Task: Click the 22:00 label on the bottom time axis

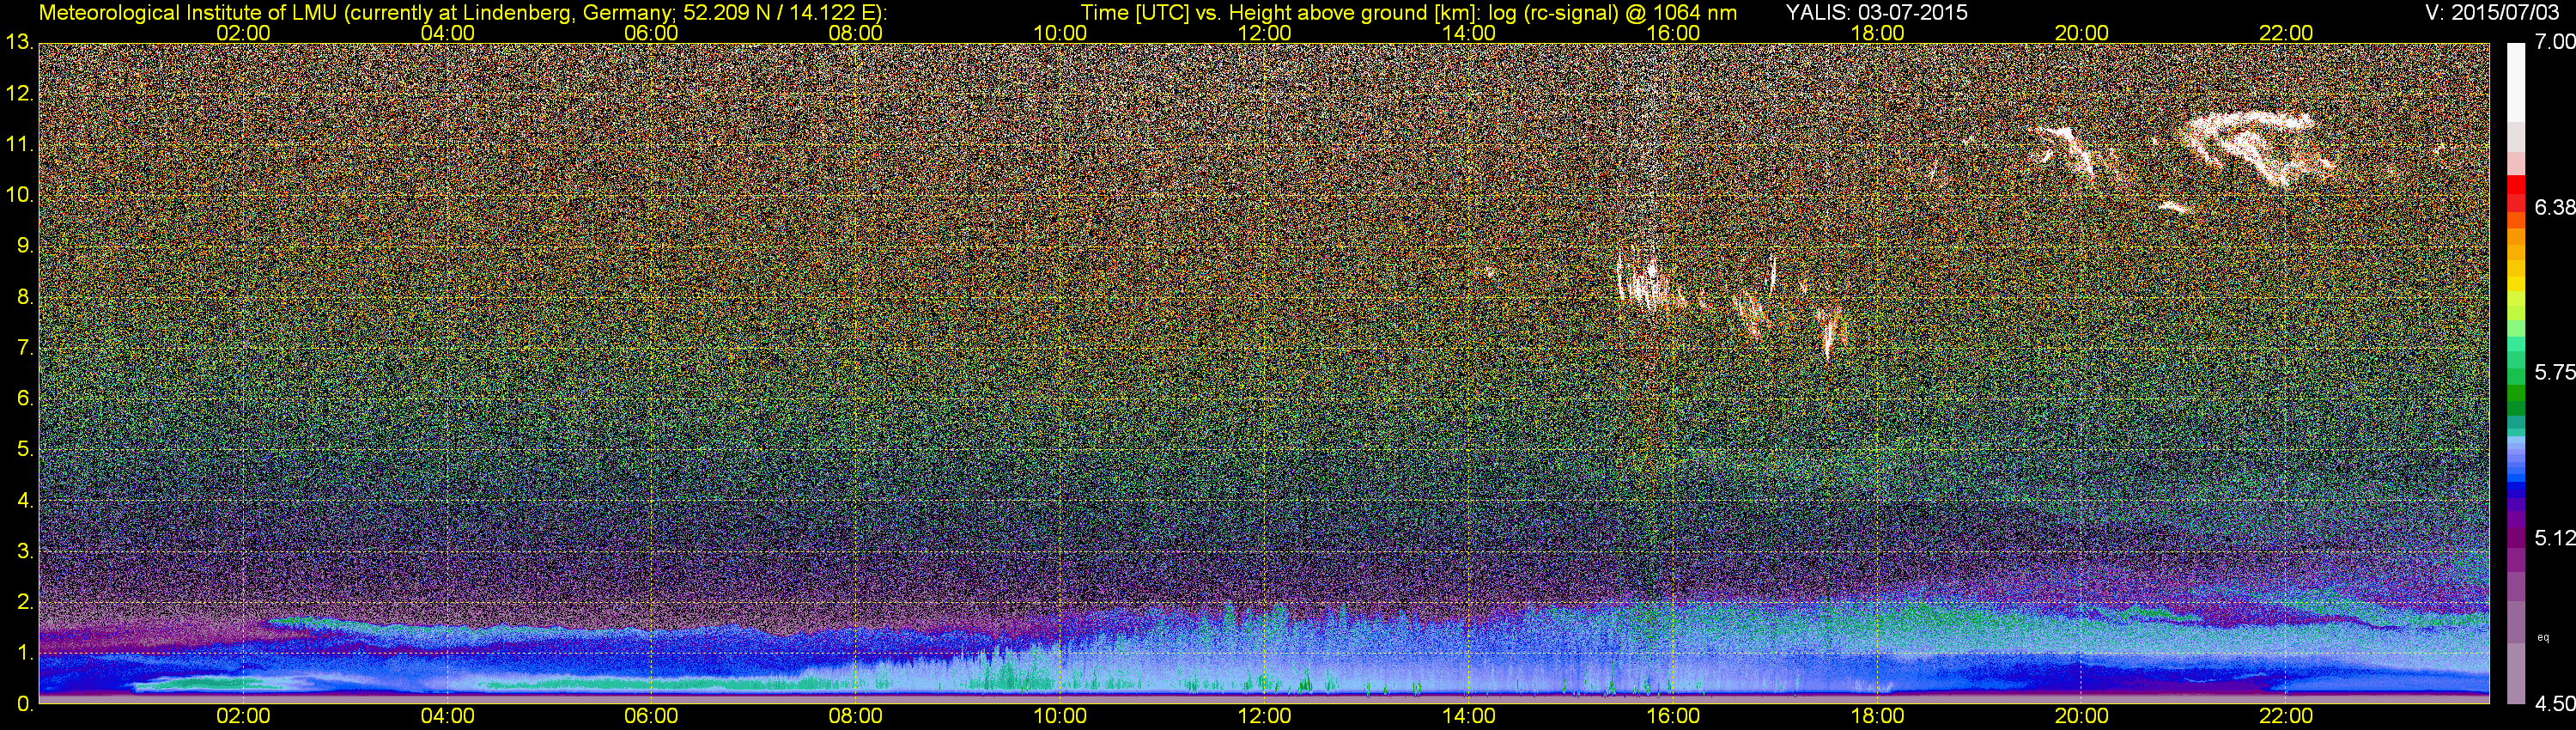Action: click(x=2286, y=716)
